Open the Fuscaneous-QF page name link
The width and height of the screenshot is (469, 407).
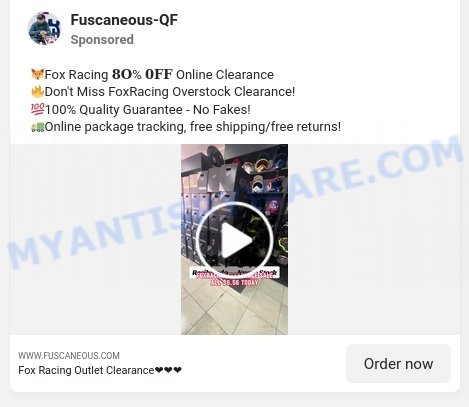tap(124, 20)
